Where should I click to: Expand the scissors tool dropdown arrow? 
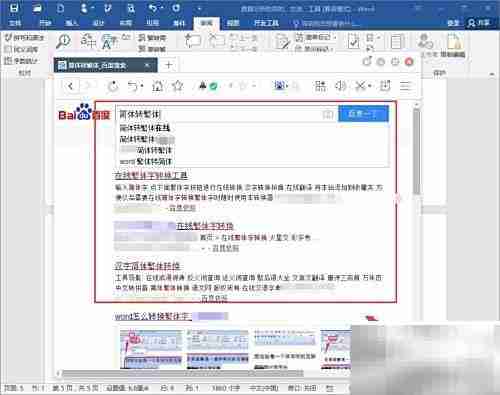tap(370, 86)
